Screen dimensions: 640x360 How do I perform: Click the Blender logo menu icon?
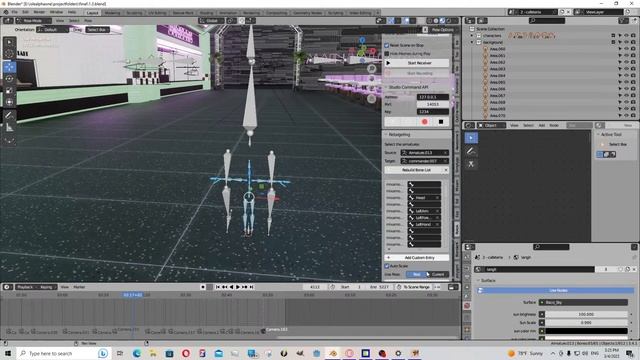[x=5, y=12]
